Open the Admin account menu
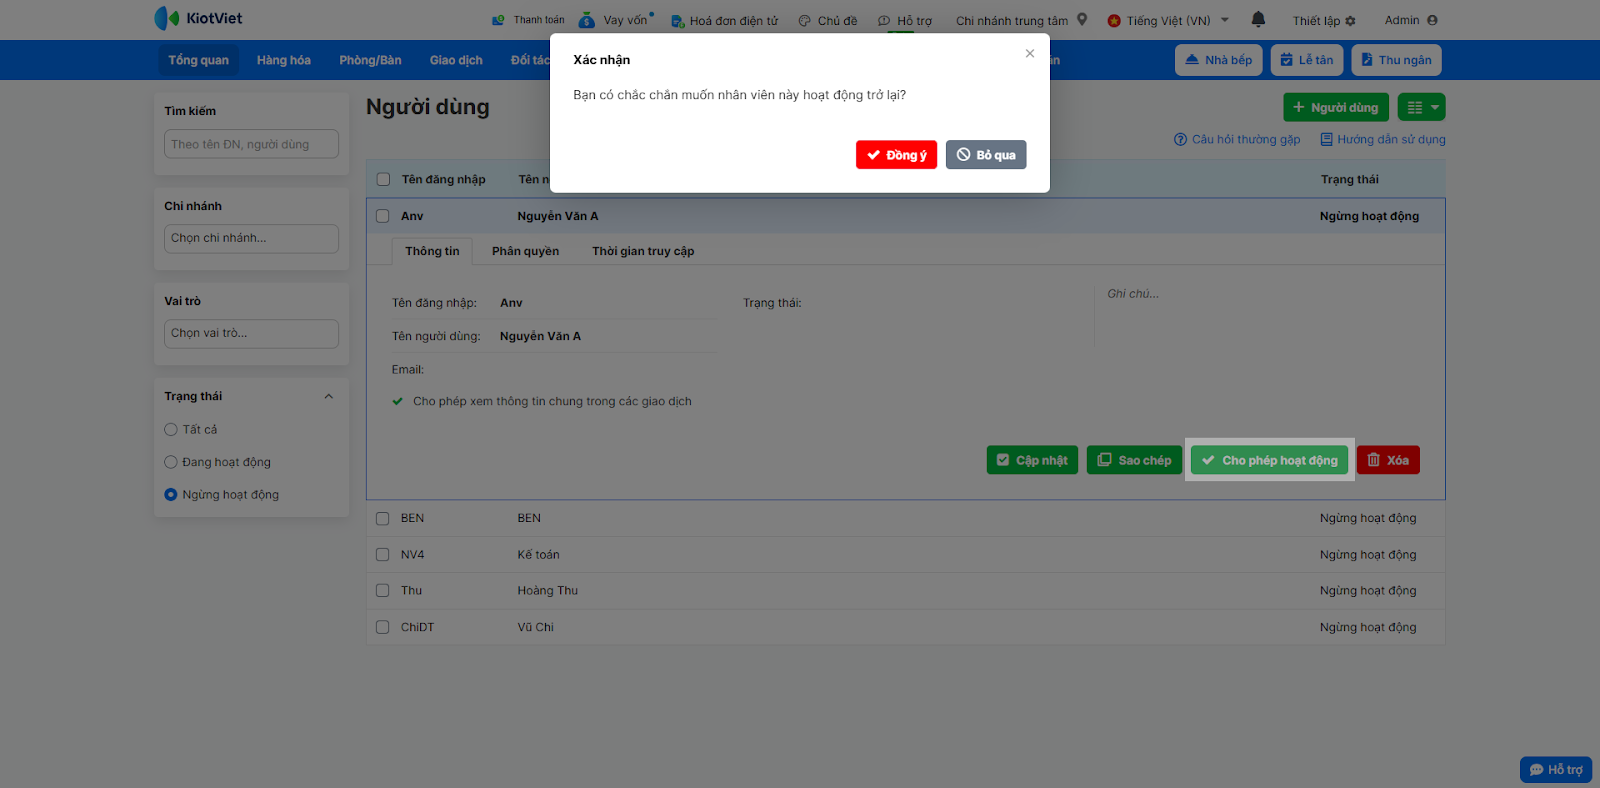 (1411, 20)
